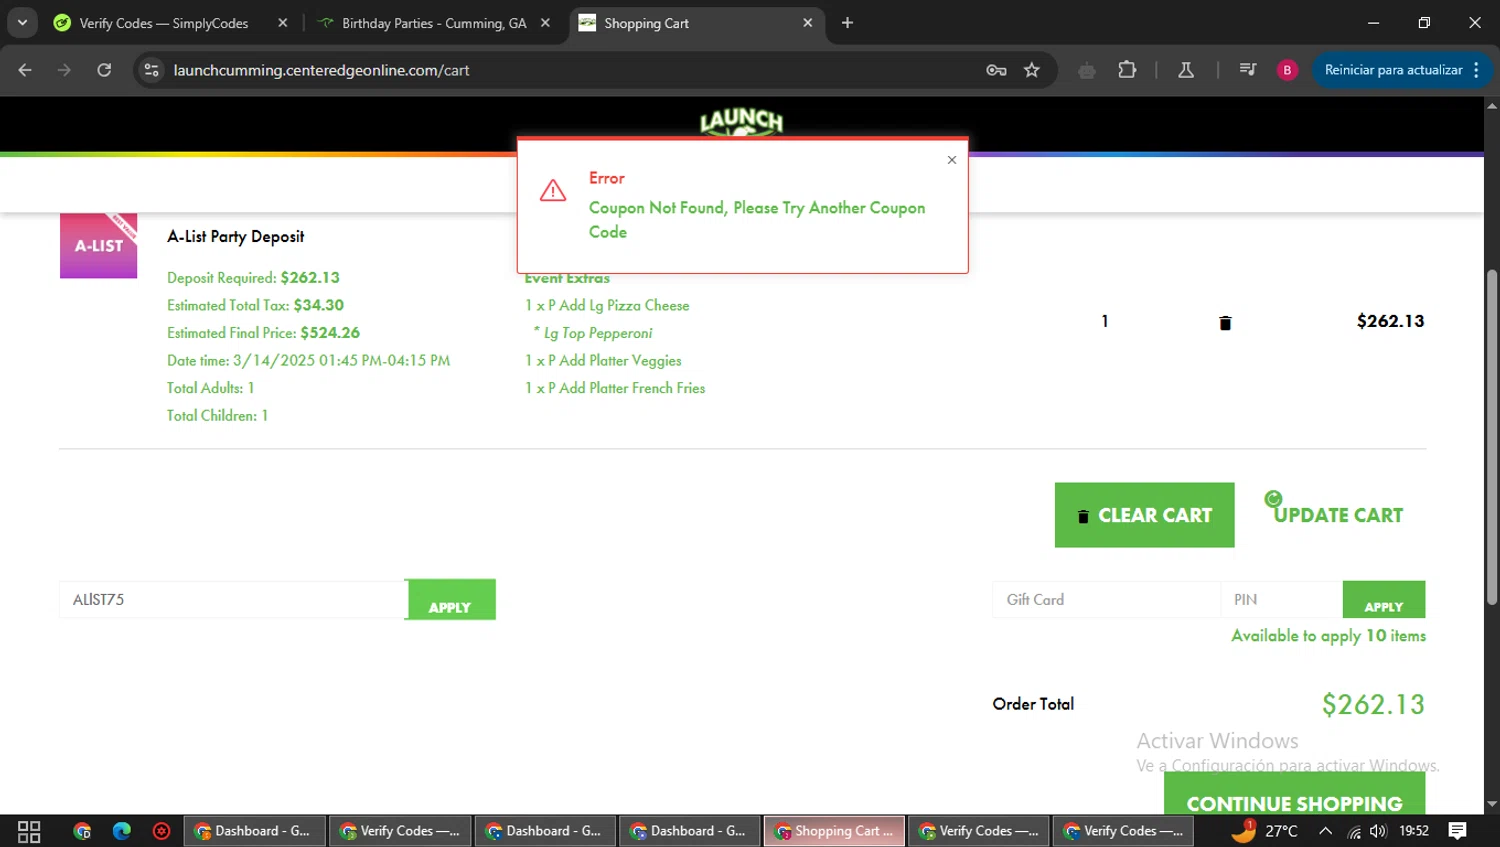Close the Verify Codes browser tab
Screen dimensions: 1500x847
[x=283, y=23]
